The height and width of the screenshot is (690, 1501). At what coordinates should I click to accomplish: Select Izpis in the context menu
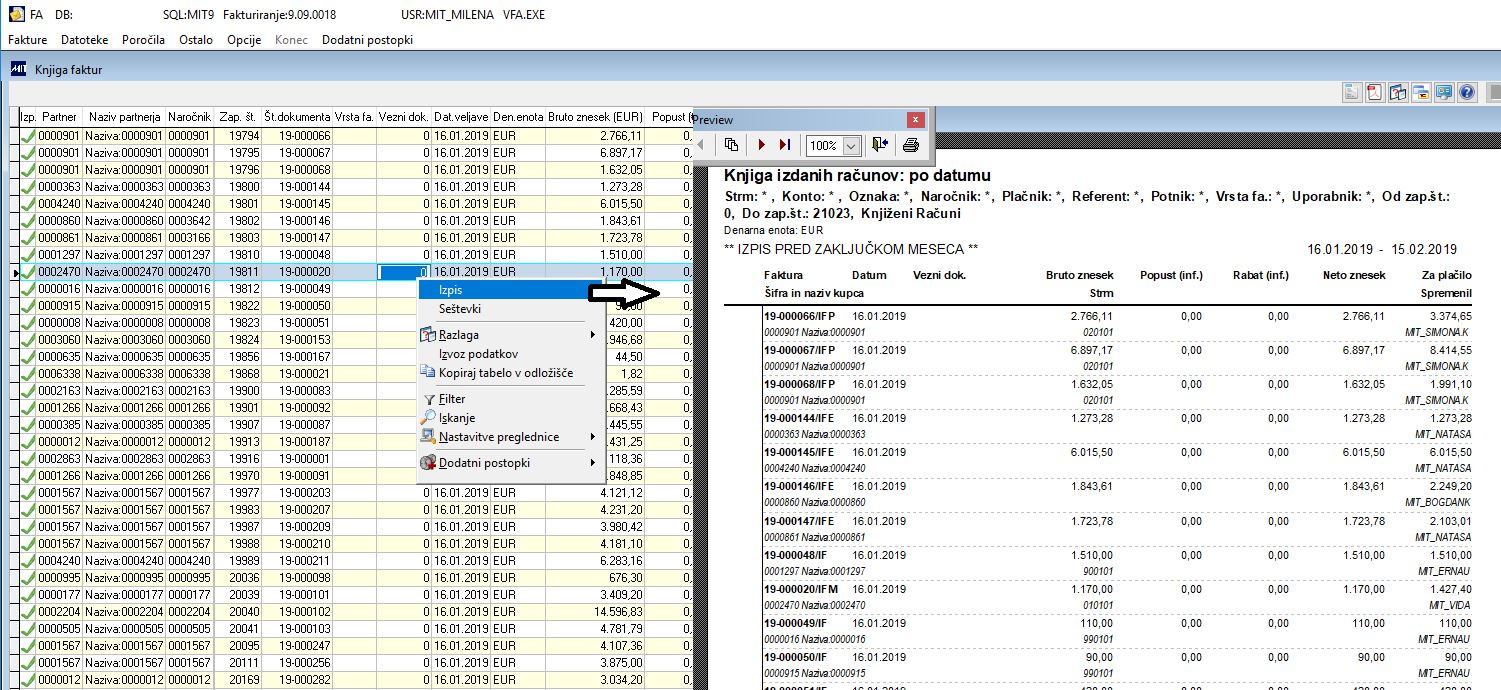450,290
